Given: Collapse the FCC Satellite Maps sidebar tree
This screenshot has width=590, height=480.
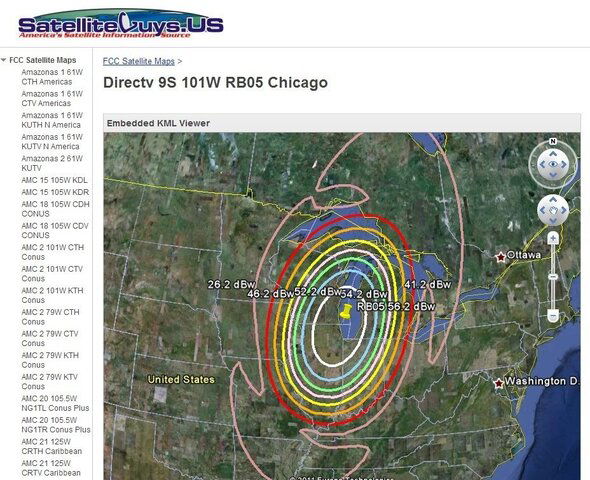Looking at the screenshot, I should (4, 60).
